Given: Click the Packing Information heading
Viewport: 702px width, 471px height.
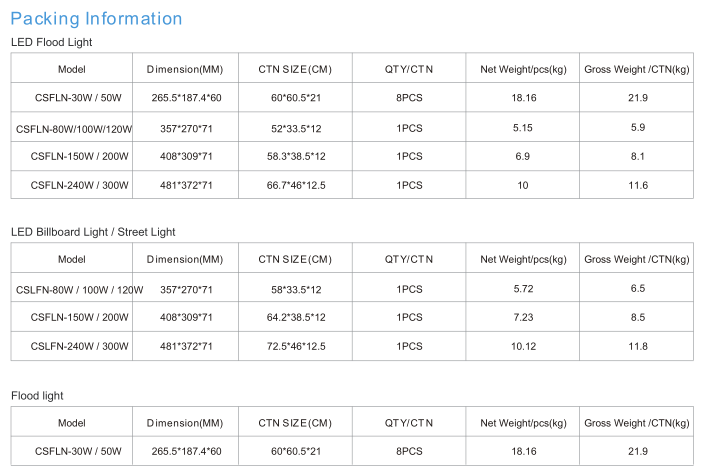Looking at the screenshot, I should tap(96, 19).
